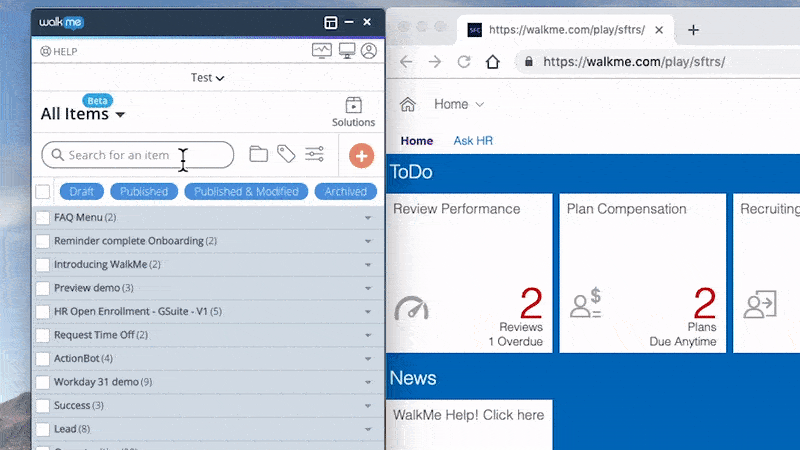The height and width of the screenshot is (450, 800).
Task: Select the Home page tab
Action: pos(417,141)
